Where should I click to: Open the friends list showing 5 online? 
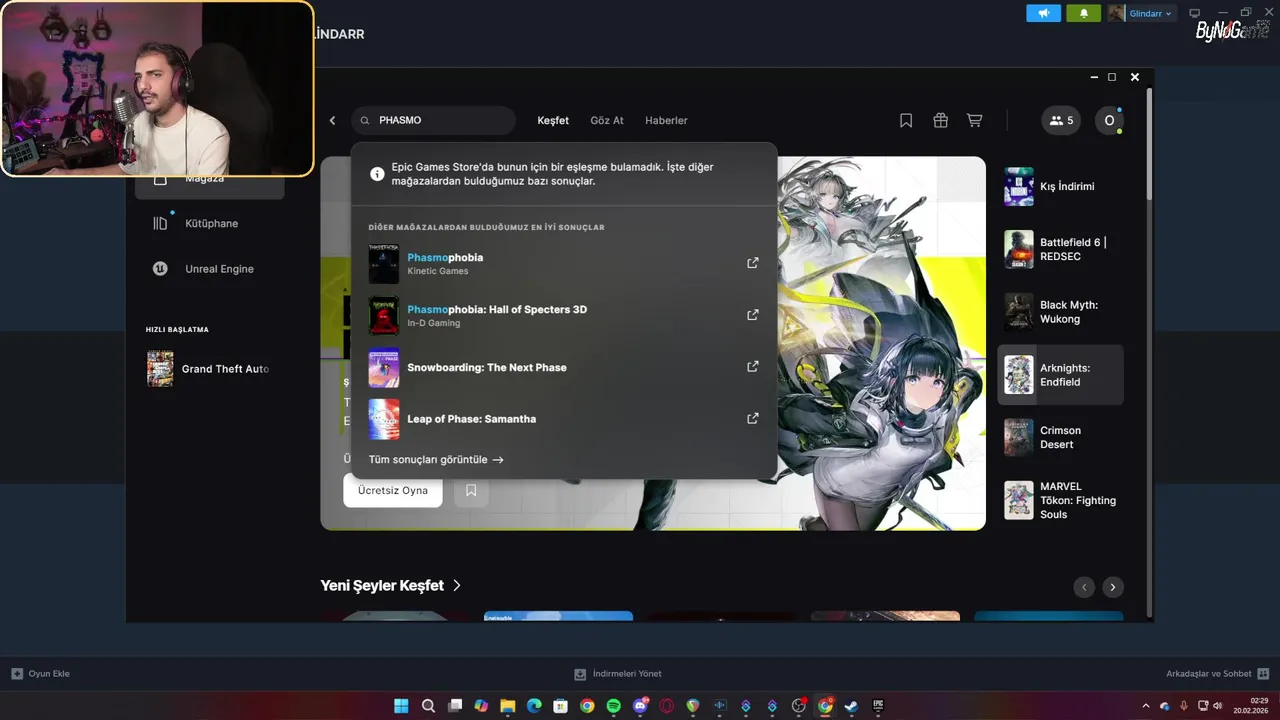pos(1061,120)
